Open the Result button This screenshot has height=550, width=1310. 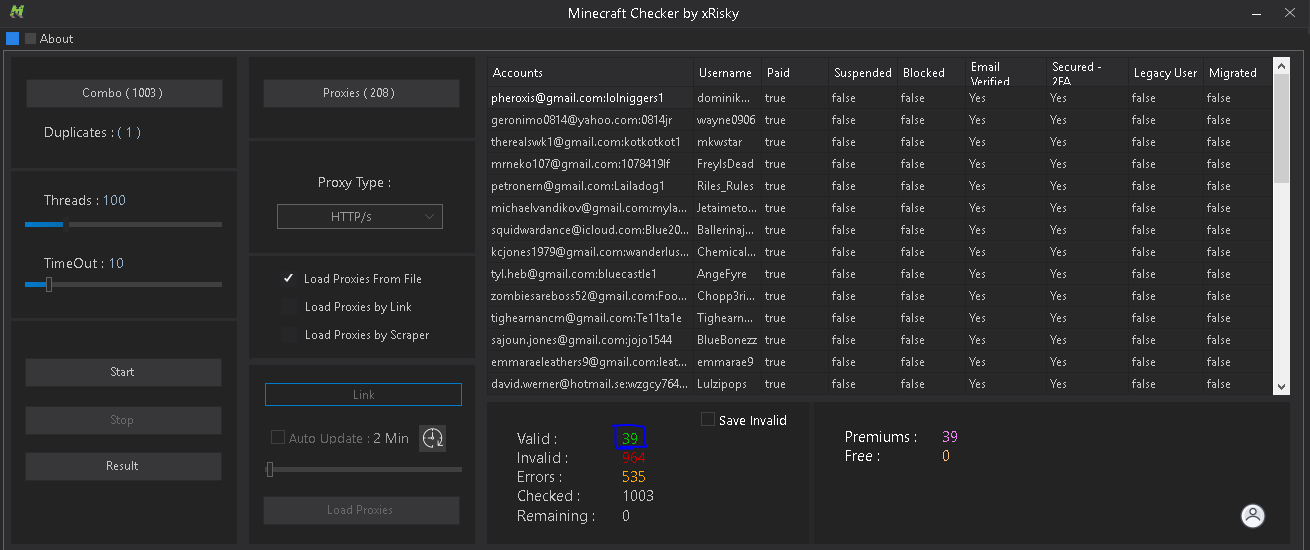pyautogui.click(x=123, y=466)
